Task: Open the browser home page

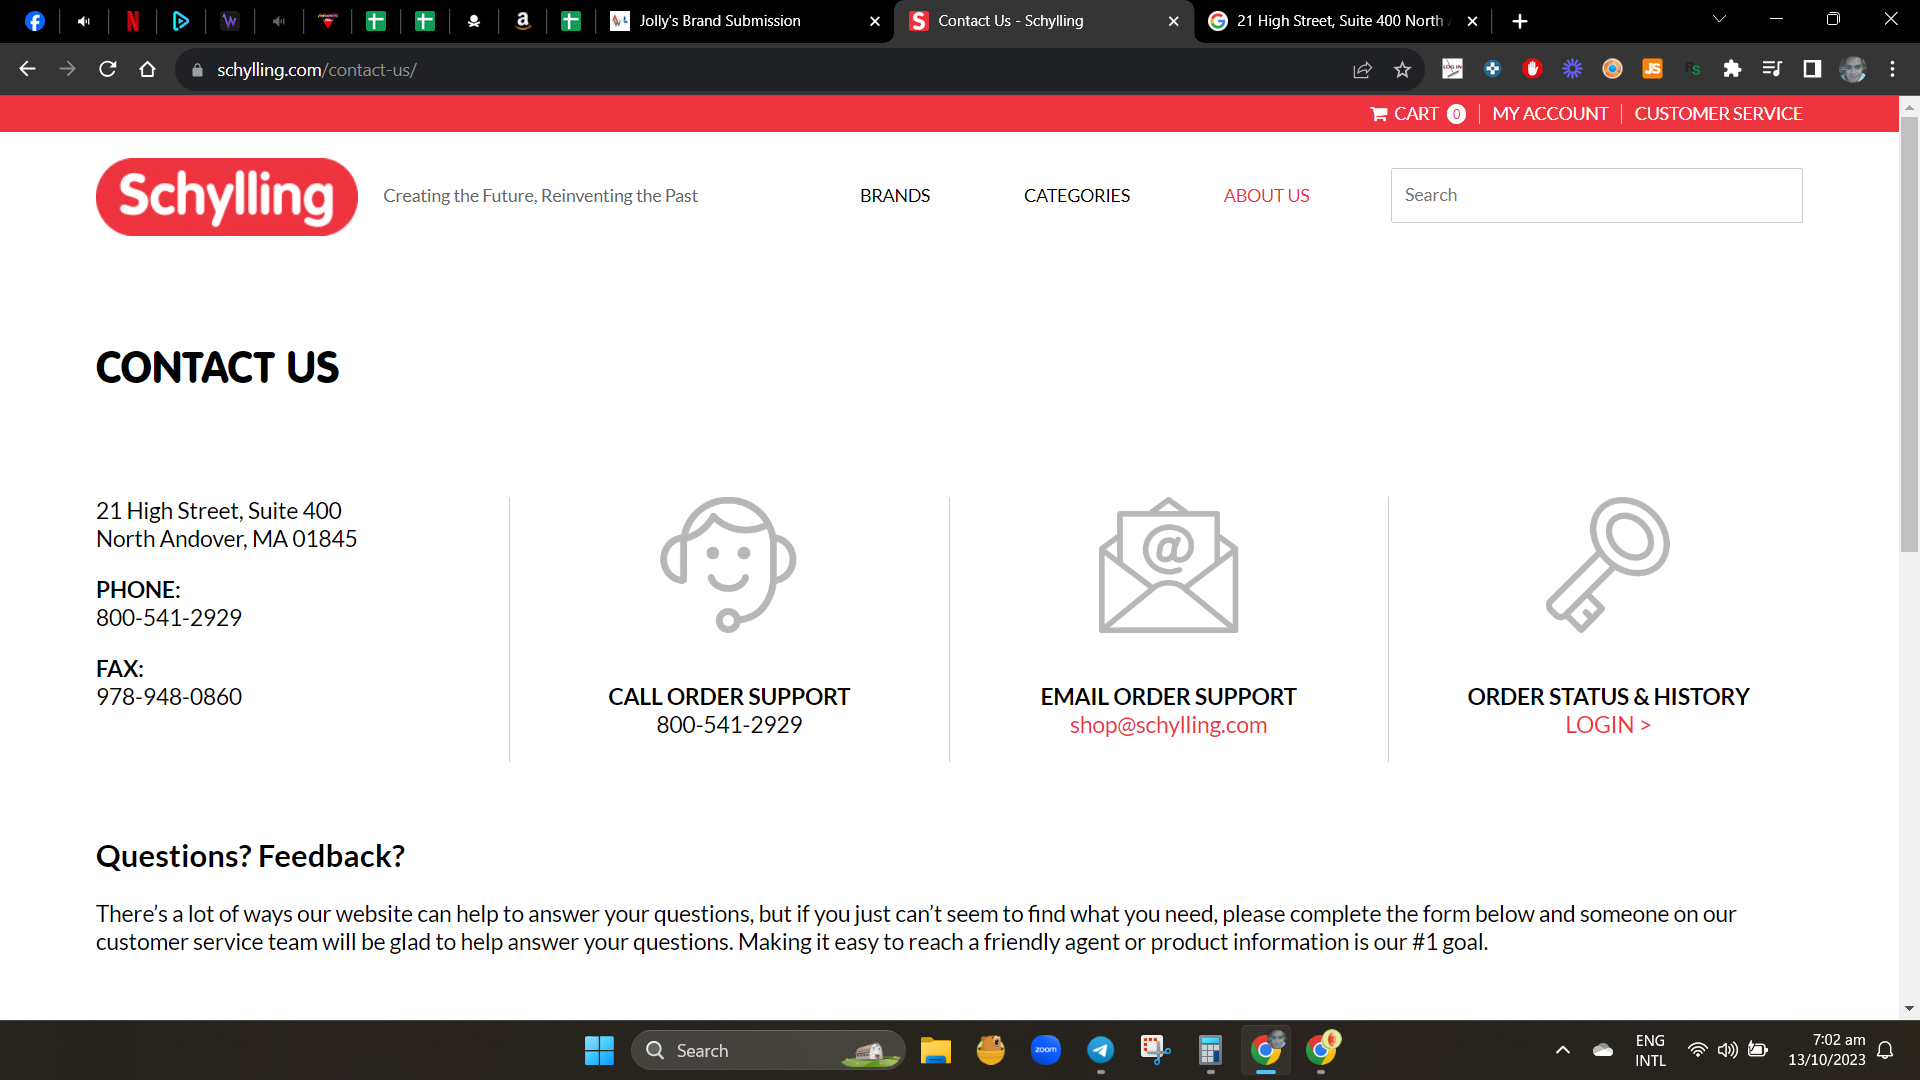Action: [x=148, y=69]
